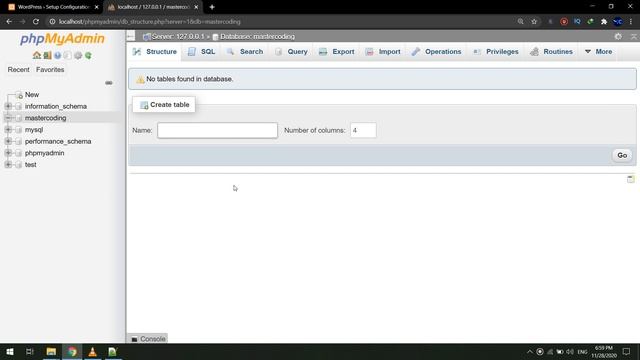Switch to the WordPress Setup Configuration browser tab
This screenshot has height=360, width=640.
click(x=53, y=7)
